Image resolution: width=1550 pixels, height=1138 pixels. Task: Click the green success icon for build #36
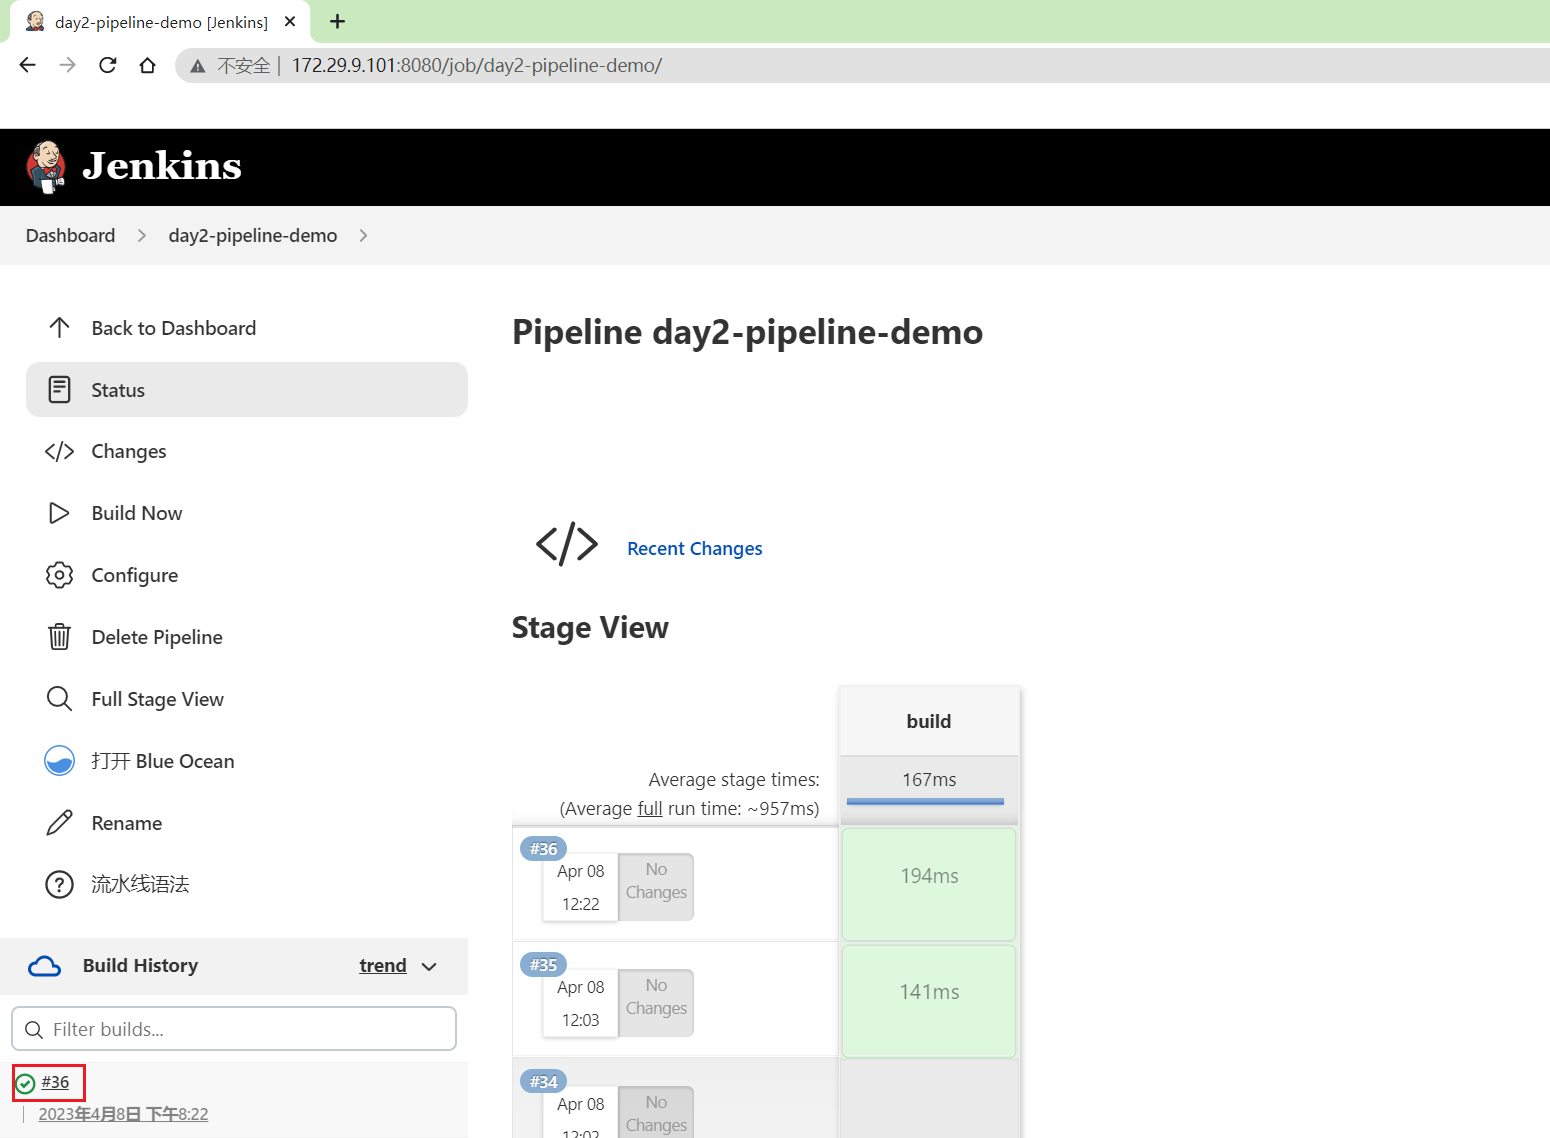click(x=26, y=1083)
